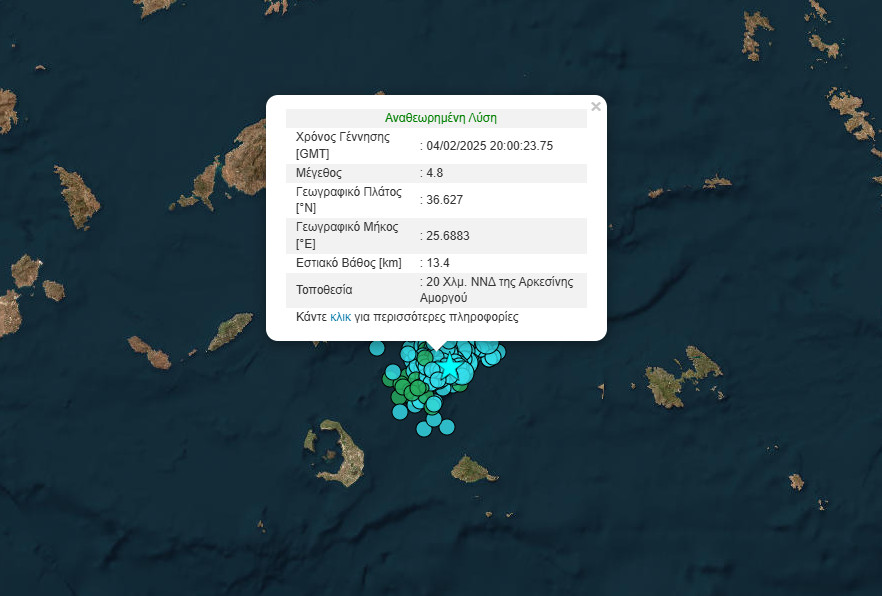Click the isolated cyan marker left of cluster
Image resolution: width=882 pixels, height=596 pixels.
(377, 348)
